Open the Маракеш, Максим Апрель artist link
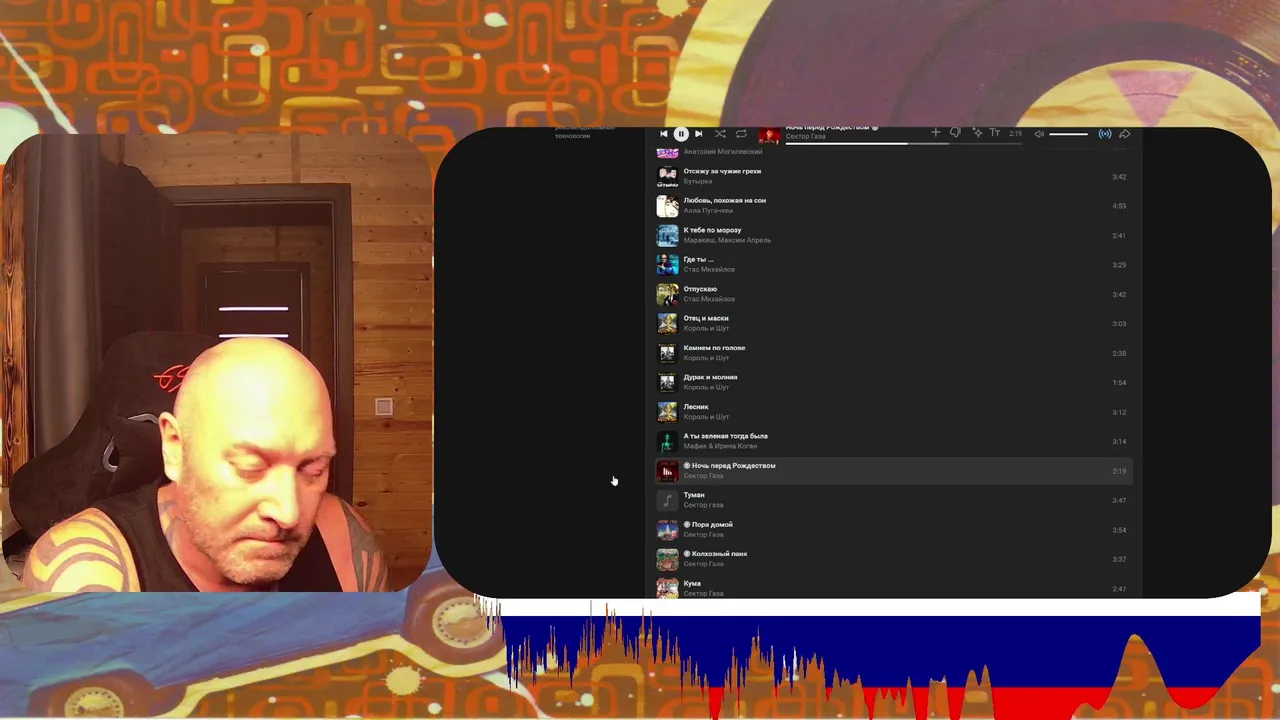Screen dimensions: 1280x720 [x=727, y=240]
